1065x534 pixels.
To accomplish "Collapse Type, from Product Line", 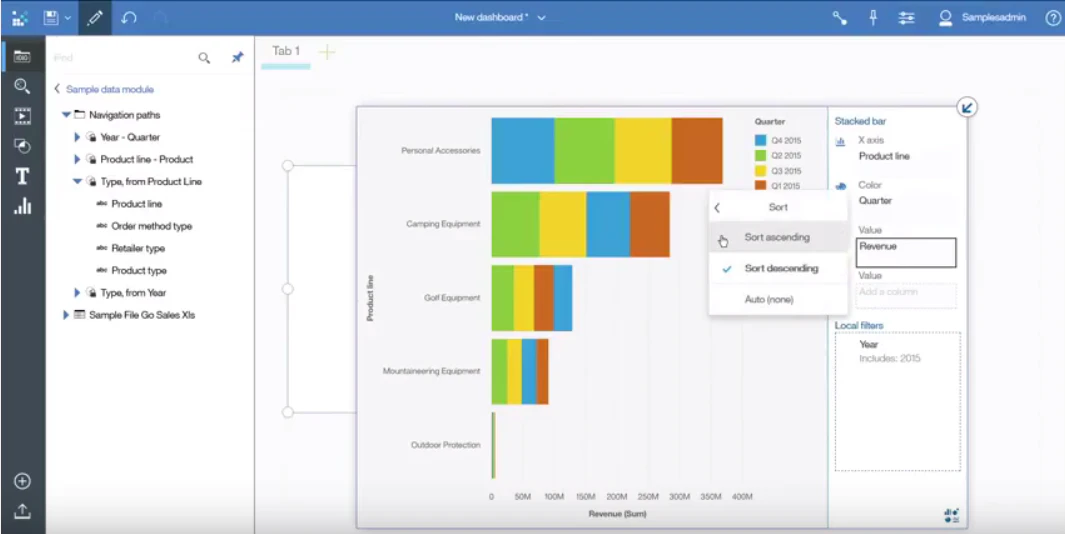I will [x=77, y=181].
